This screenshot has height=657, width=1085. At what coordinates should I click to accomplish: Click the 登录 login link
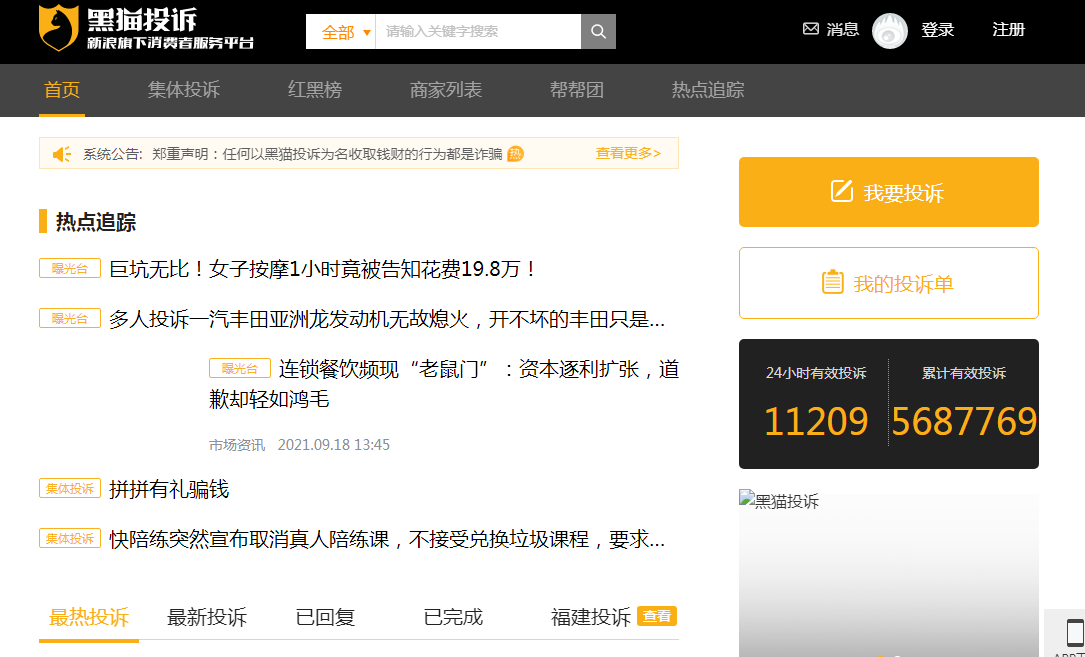[937, 30]
